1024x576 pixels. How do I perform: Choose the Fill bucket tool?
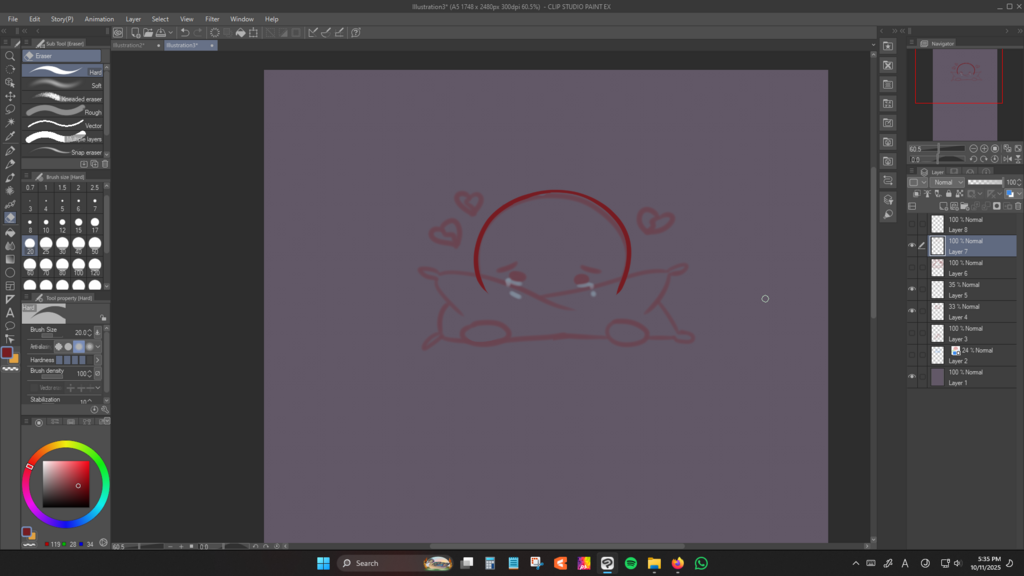(10, 231)
